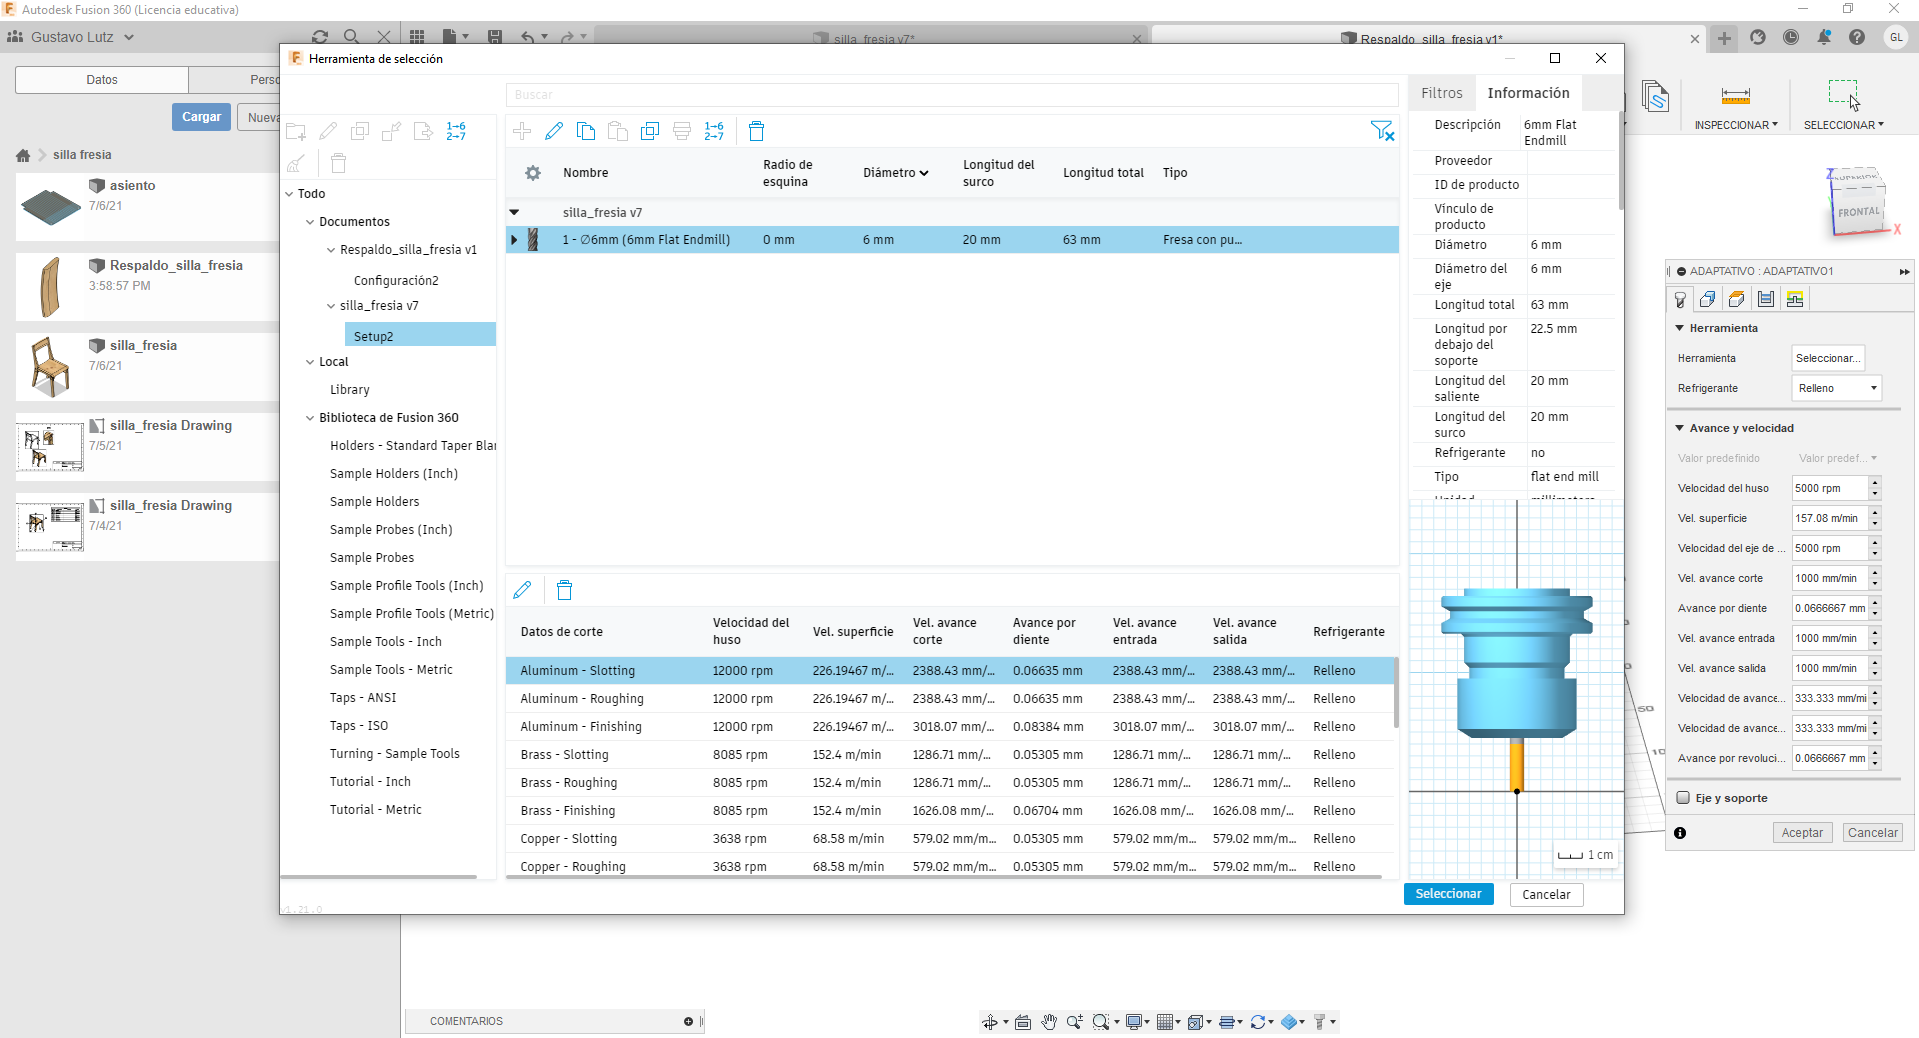Increase Velocidad del huso stepper
The height and width of the screenshot is (1038, 1919).
[1875, 483]
